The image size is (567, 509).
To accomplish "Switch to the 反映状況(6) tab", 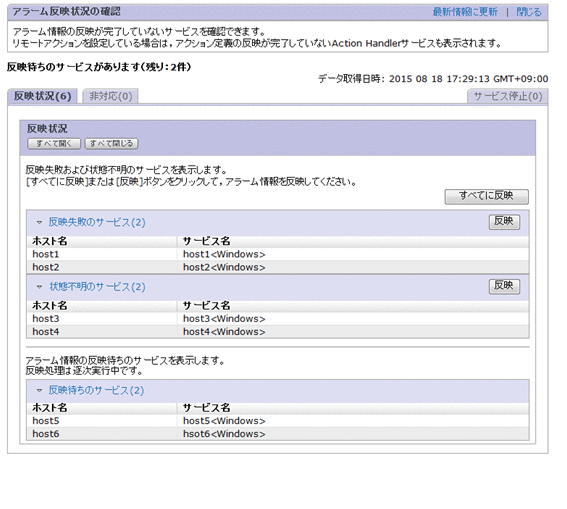I will pyautogui.click(x=42, y=96).
